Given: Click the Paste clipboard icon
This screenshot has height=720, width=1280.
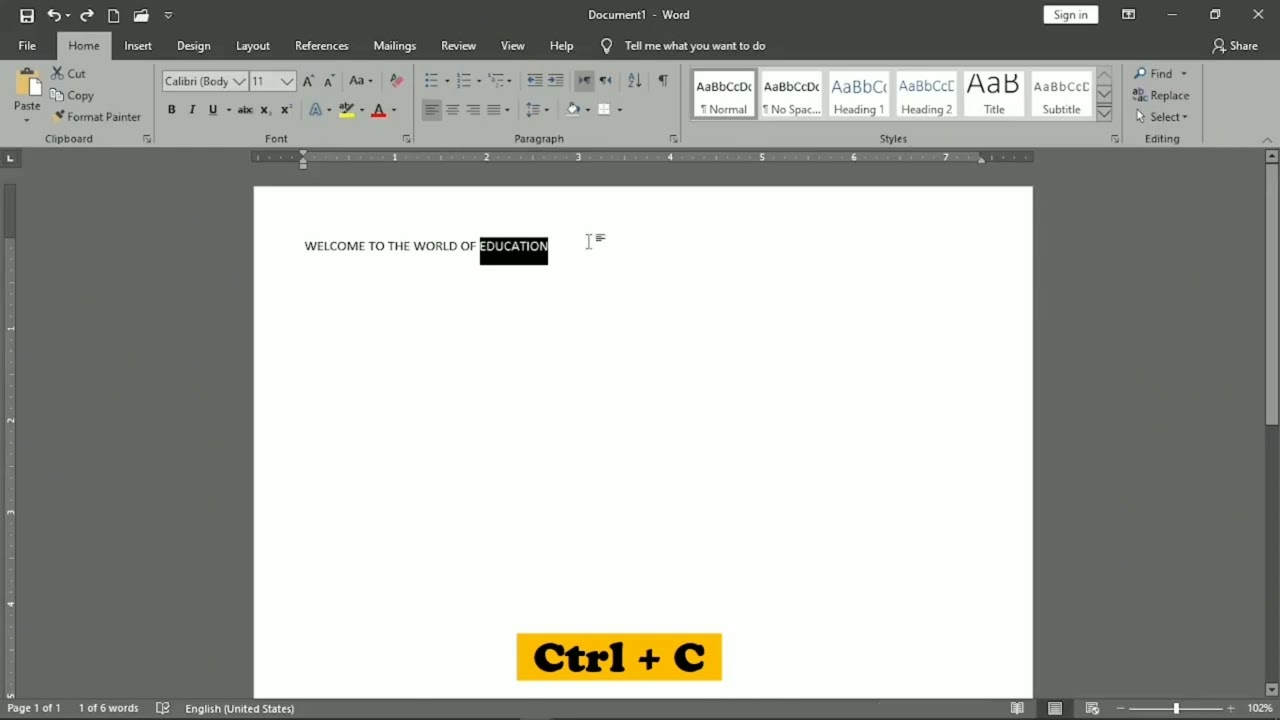Looking at the screenshot, I should tap(27, 85).
